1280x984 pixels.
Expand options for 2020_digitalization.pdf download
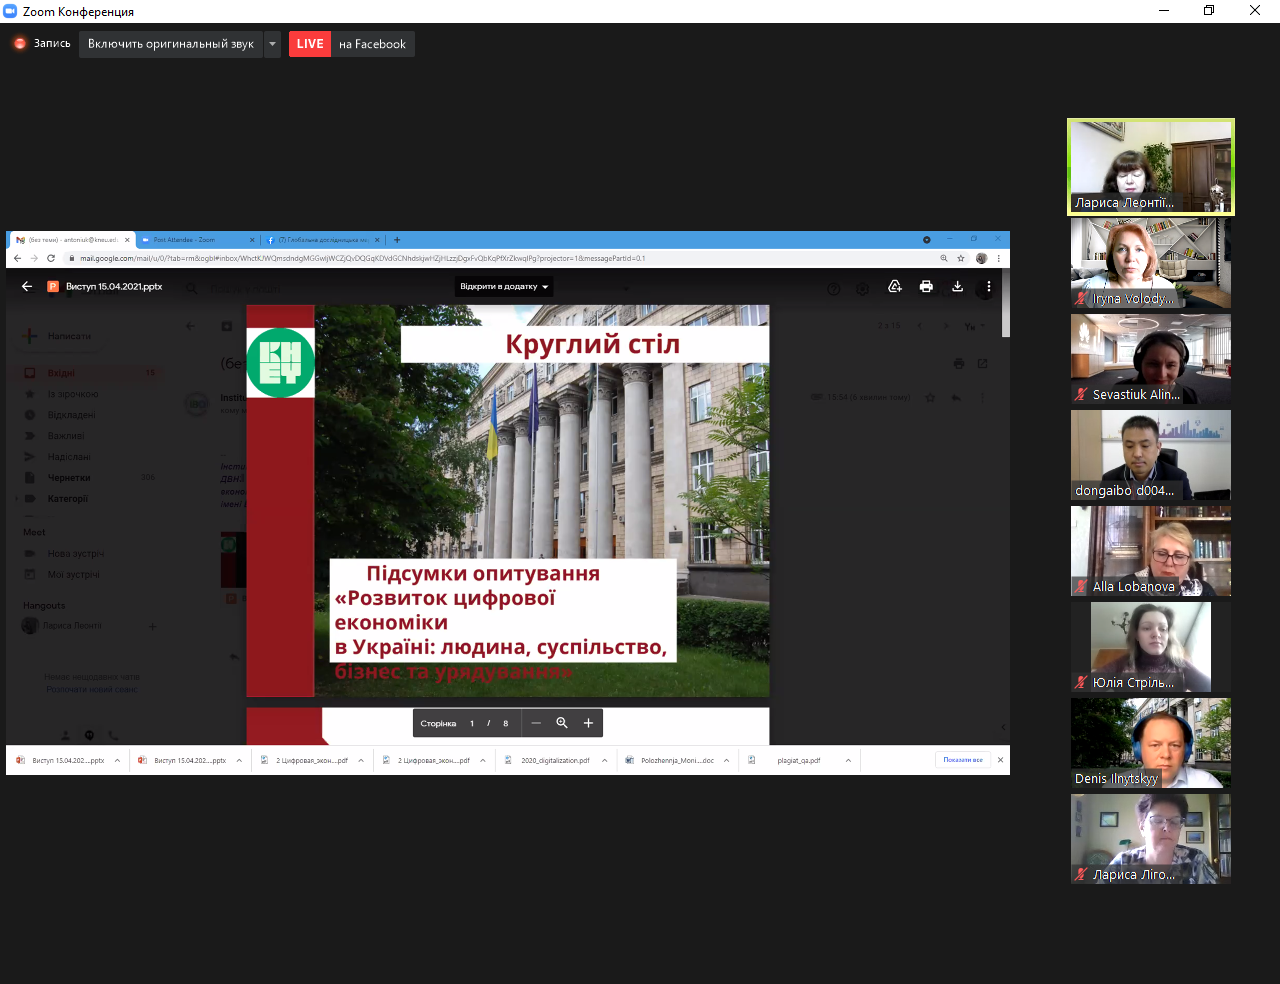(x=604, y=760)
